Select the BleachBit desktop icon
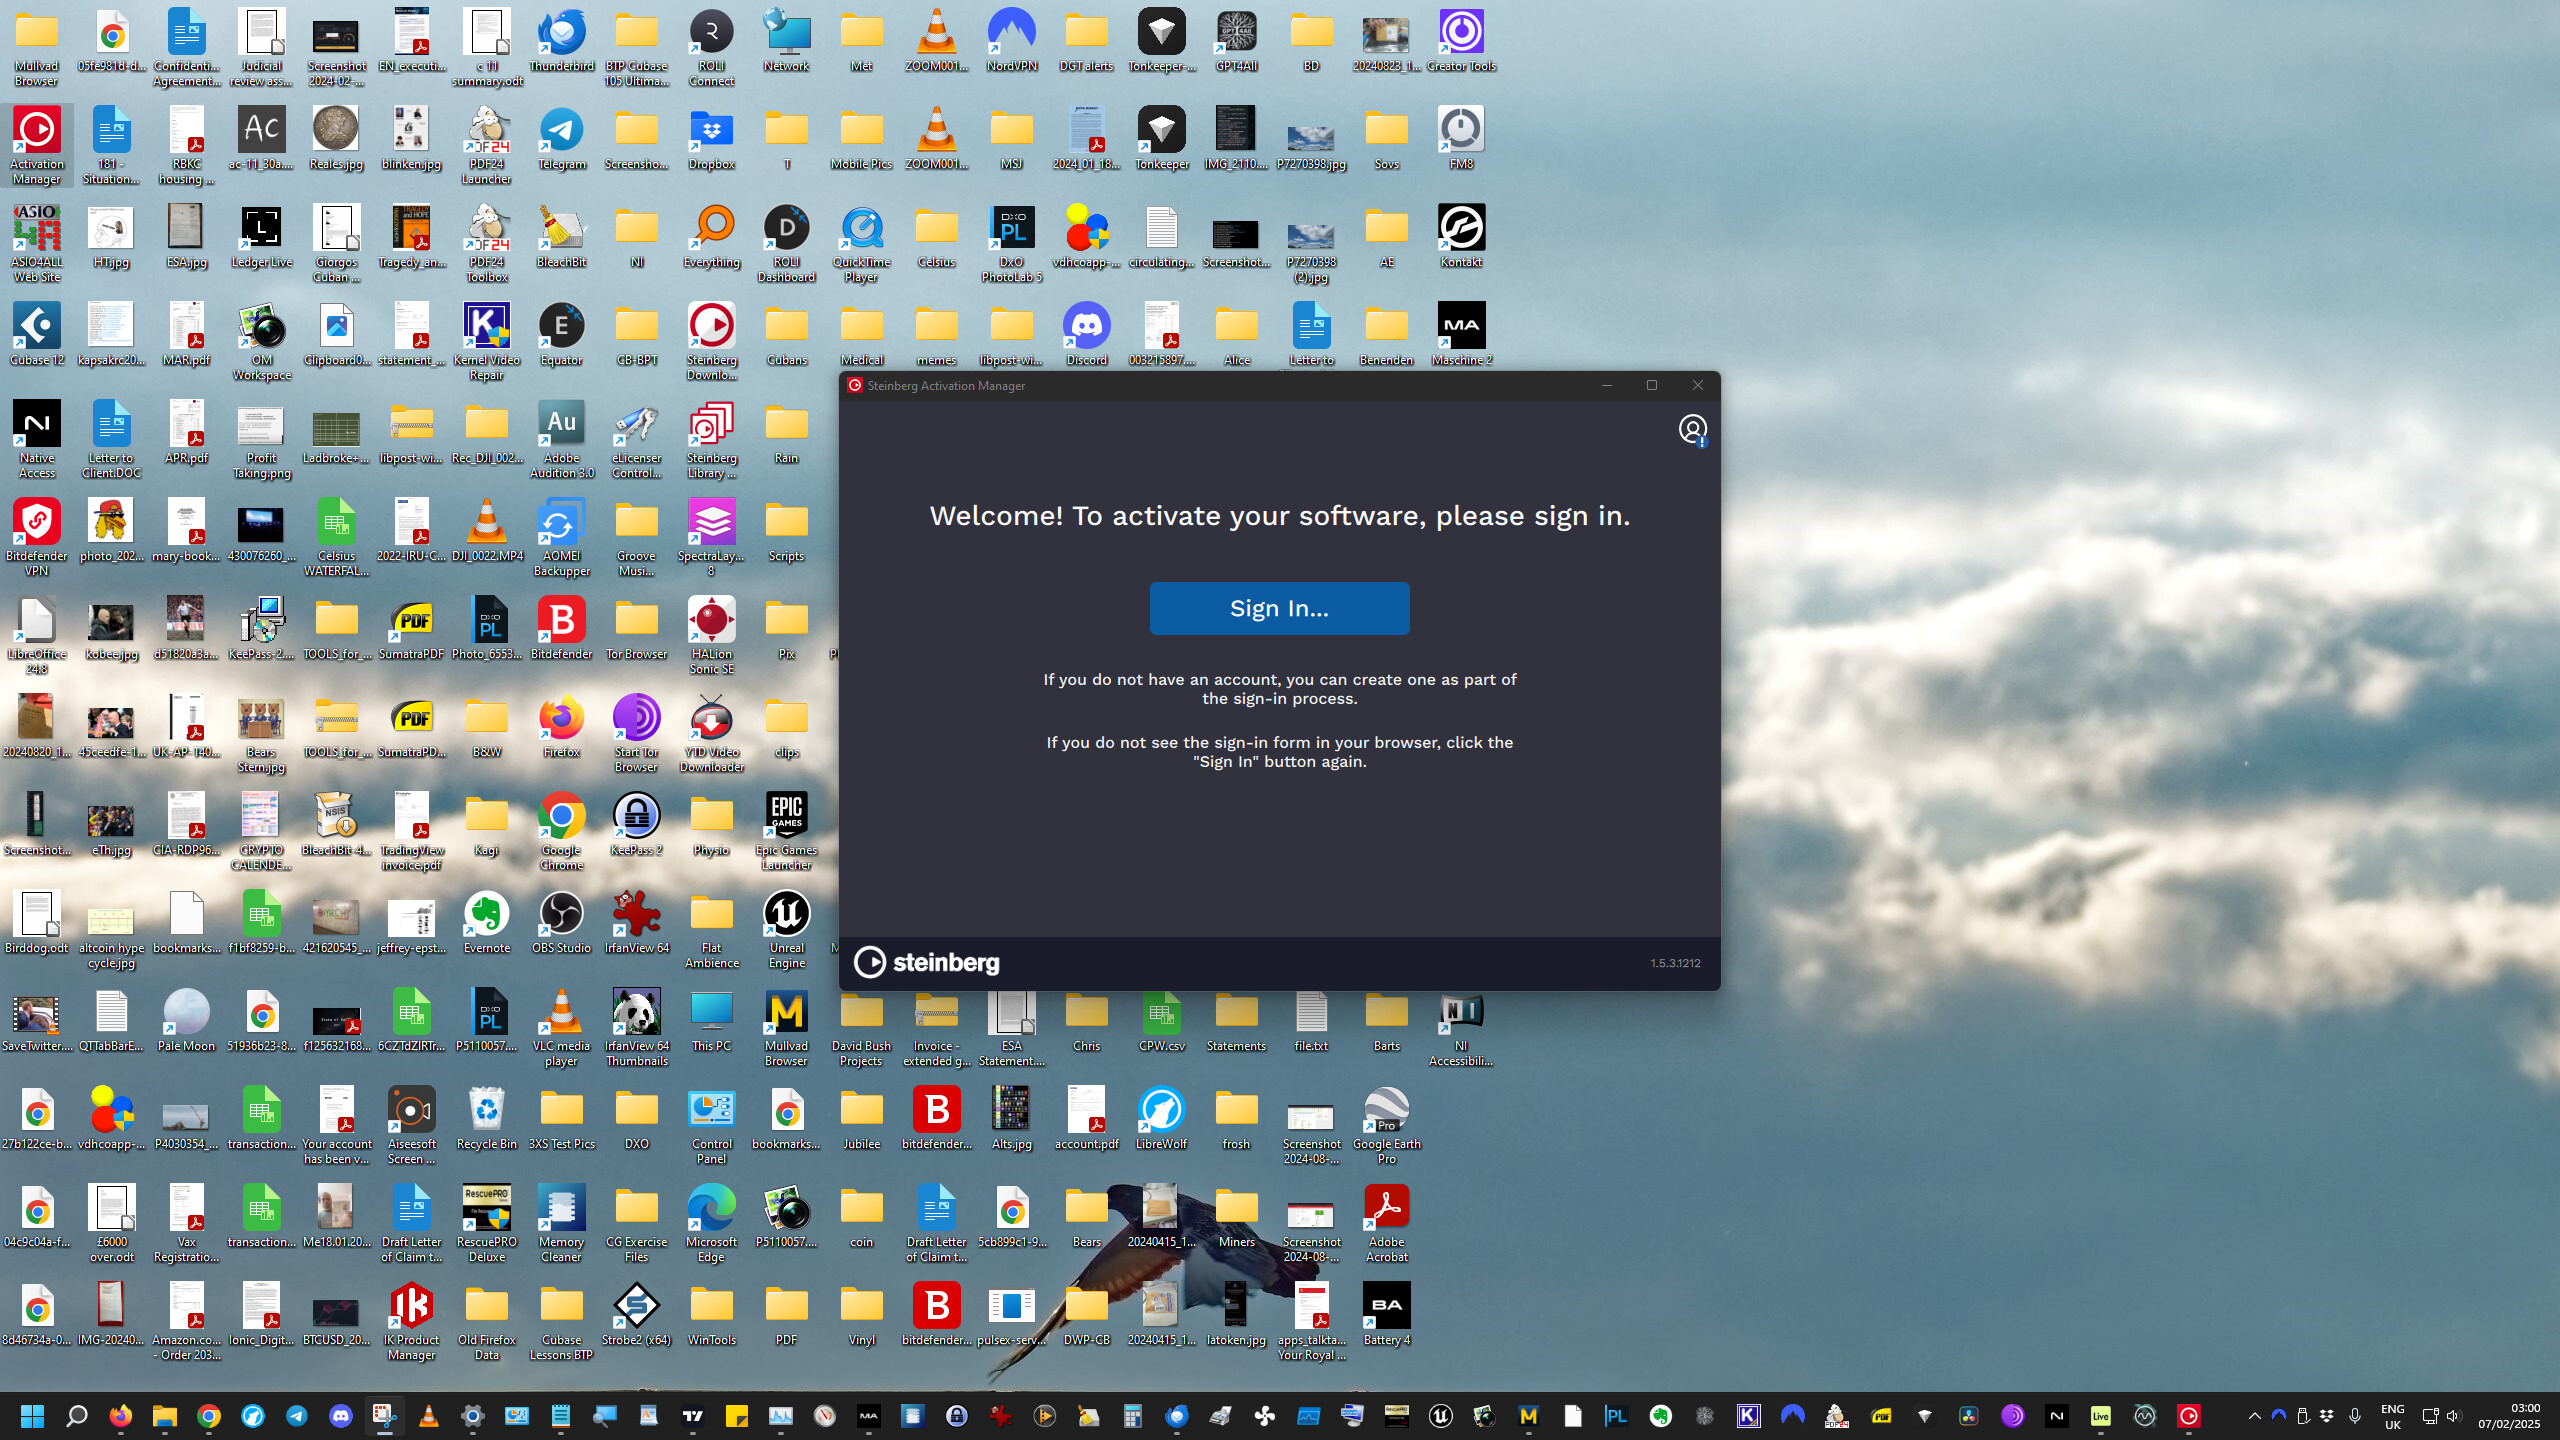The width and height of the screenshot is (2560, 1440). click(x=562, y=237)
